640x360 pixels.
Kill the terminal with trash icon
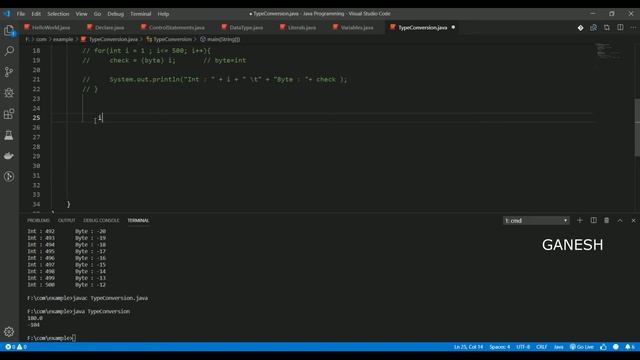pyautogui.click(x=607, y=220)
